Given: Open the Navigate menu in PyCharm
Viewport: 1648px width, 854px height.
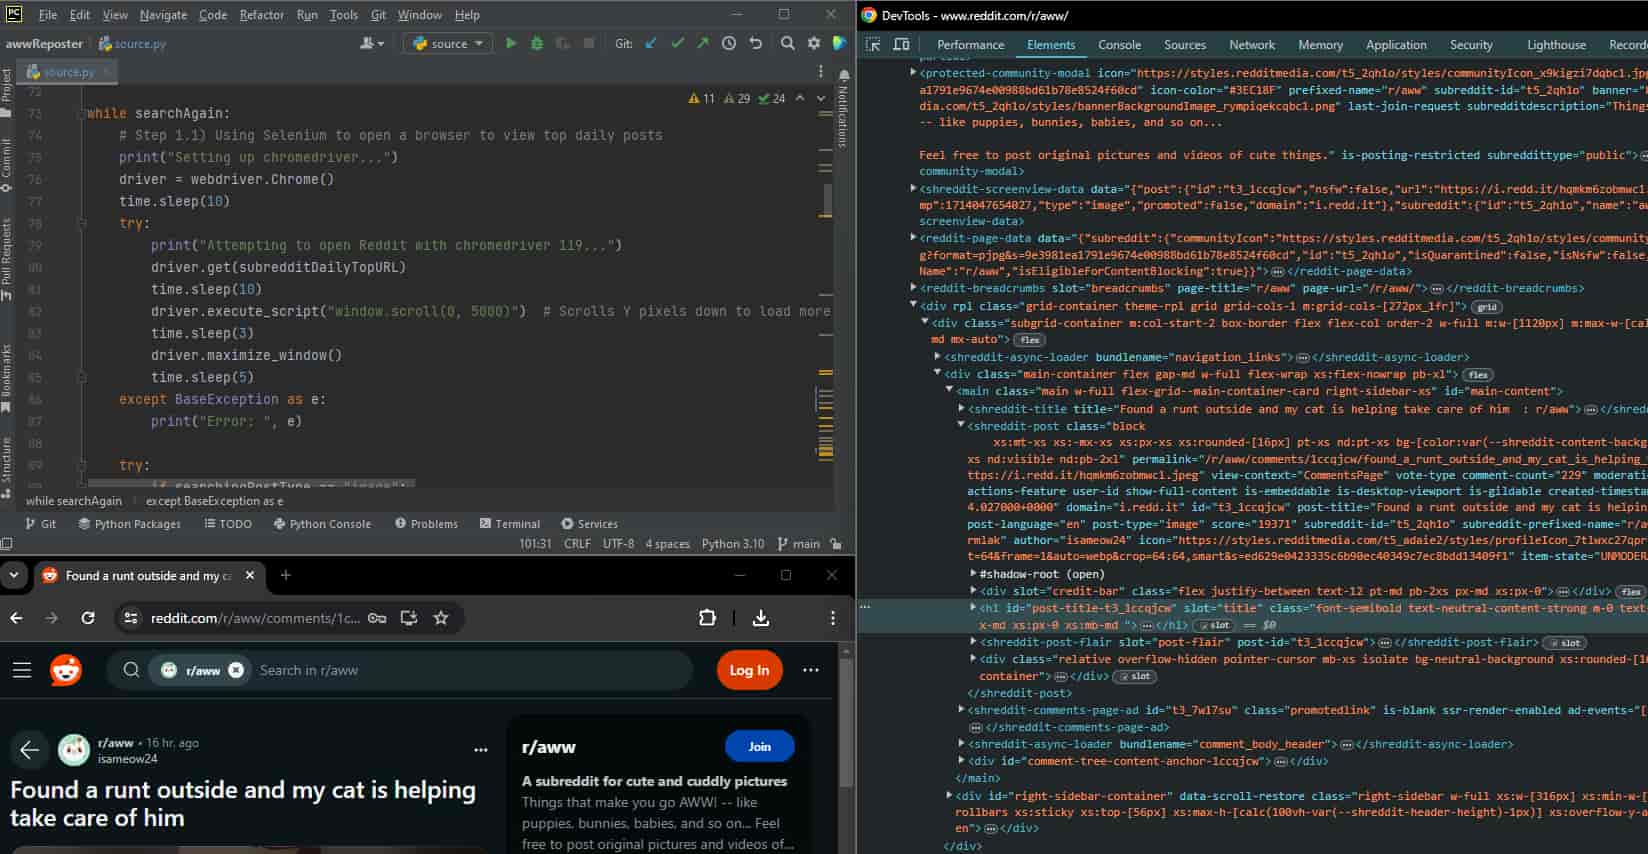Looking at the screenshot, I should pyautogui.click(x=163, y=15).
